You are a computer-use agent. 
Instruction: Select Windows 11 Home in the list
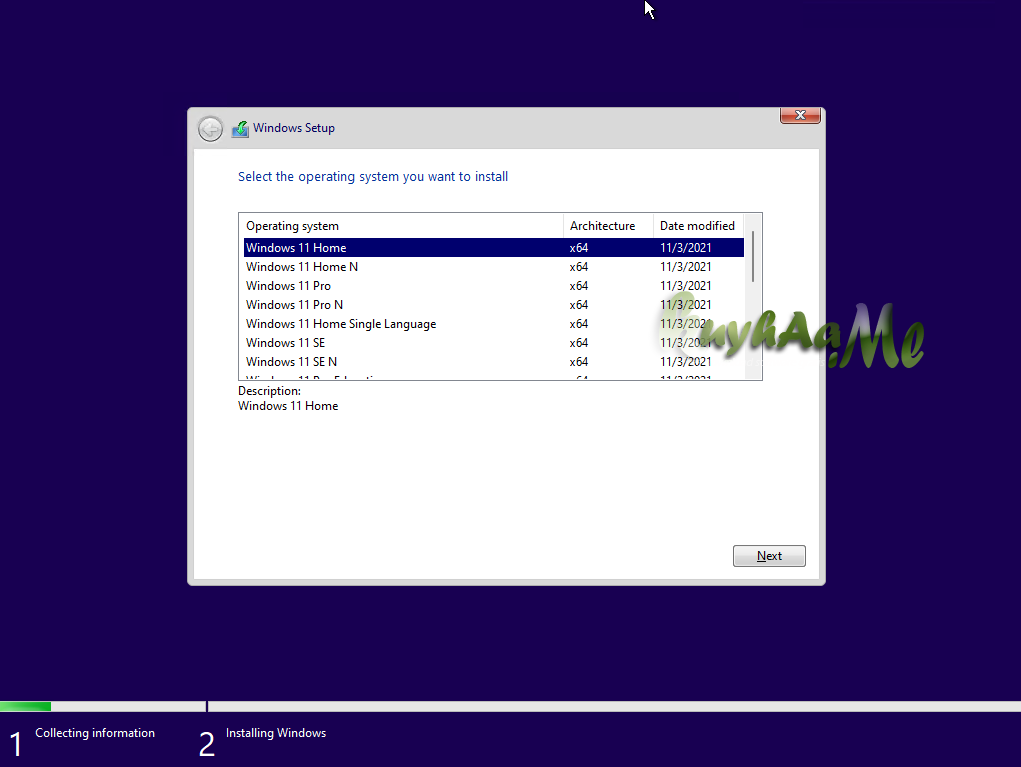pos(494,247)
